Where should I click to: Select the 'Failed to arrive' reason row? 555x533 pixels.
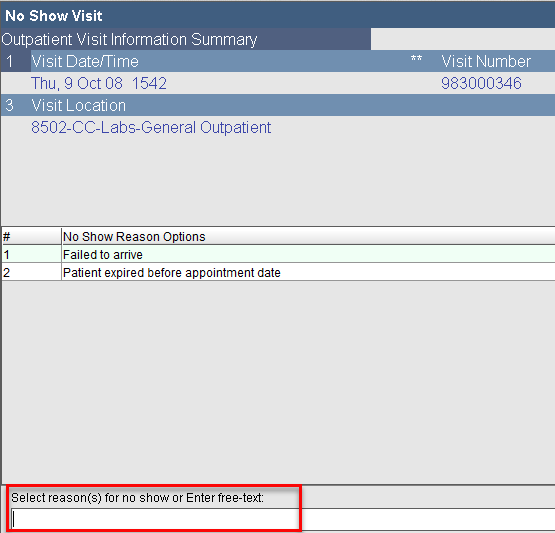279,254
